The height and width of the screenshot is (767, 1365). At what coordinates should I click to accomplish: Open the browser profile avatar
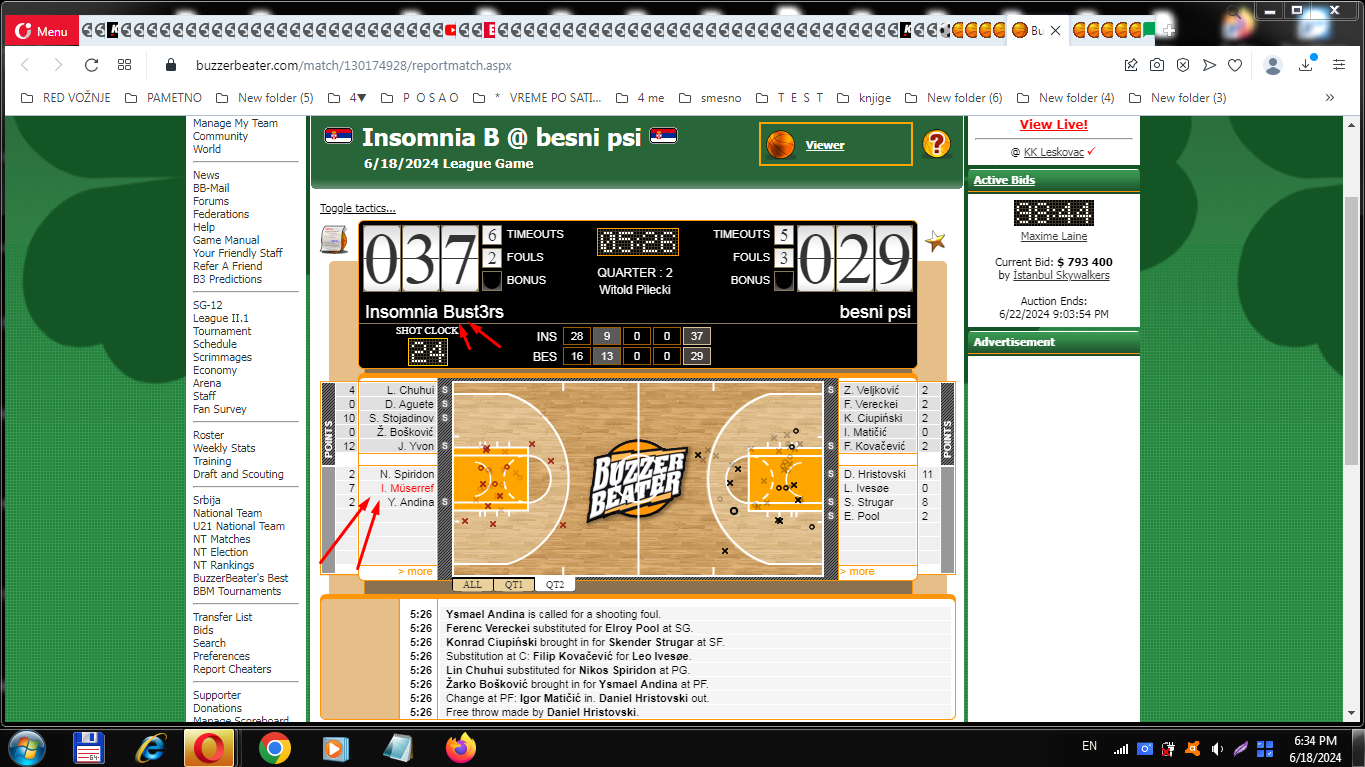pos(1273,65)
